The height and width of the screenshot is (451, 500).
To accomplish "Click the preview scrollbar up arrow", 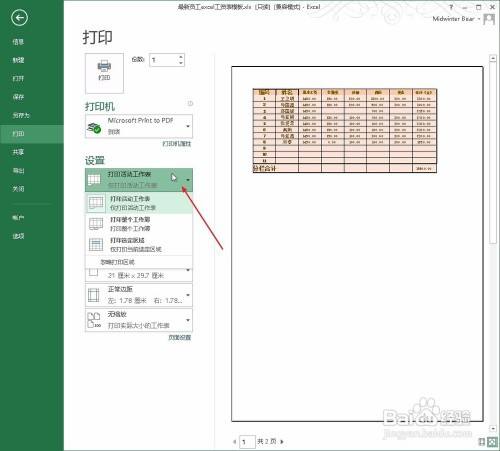I will [493, 58].
